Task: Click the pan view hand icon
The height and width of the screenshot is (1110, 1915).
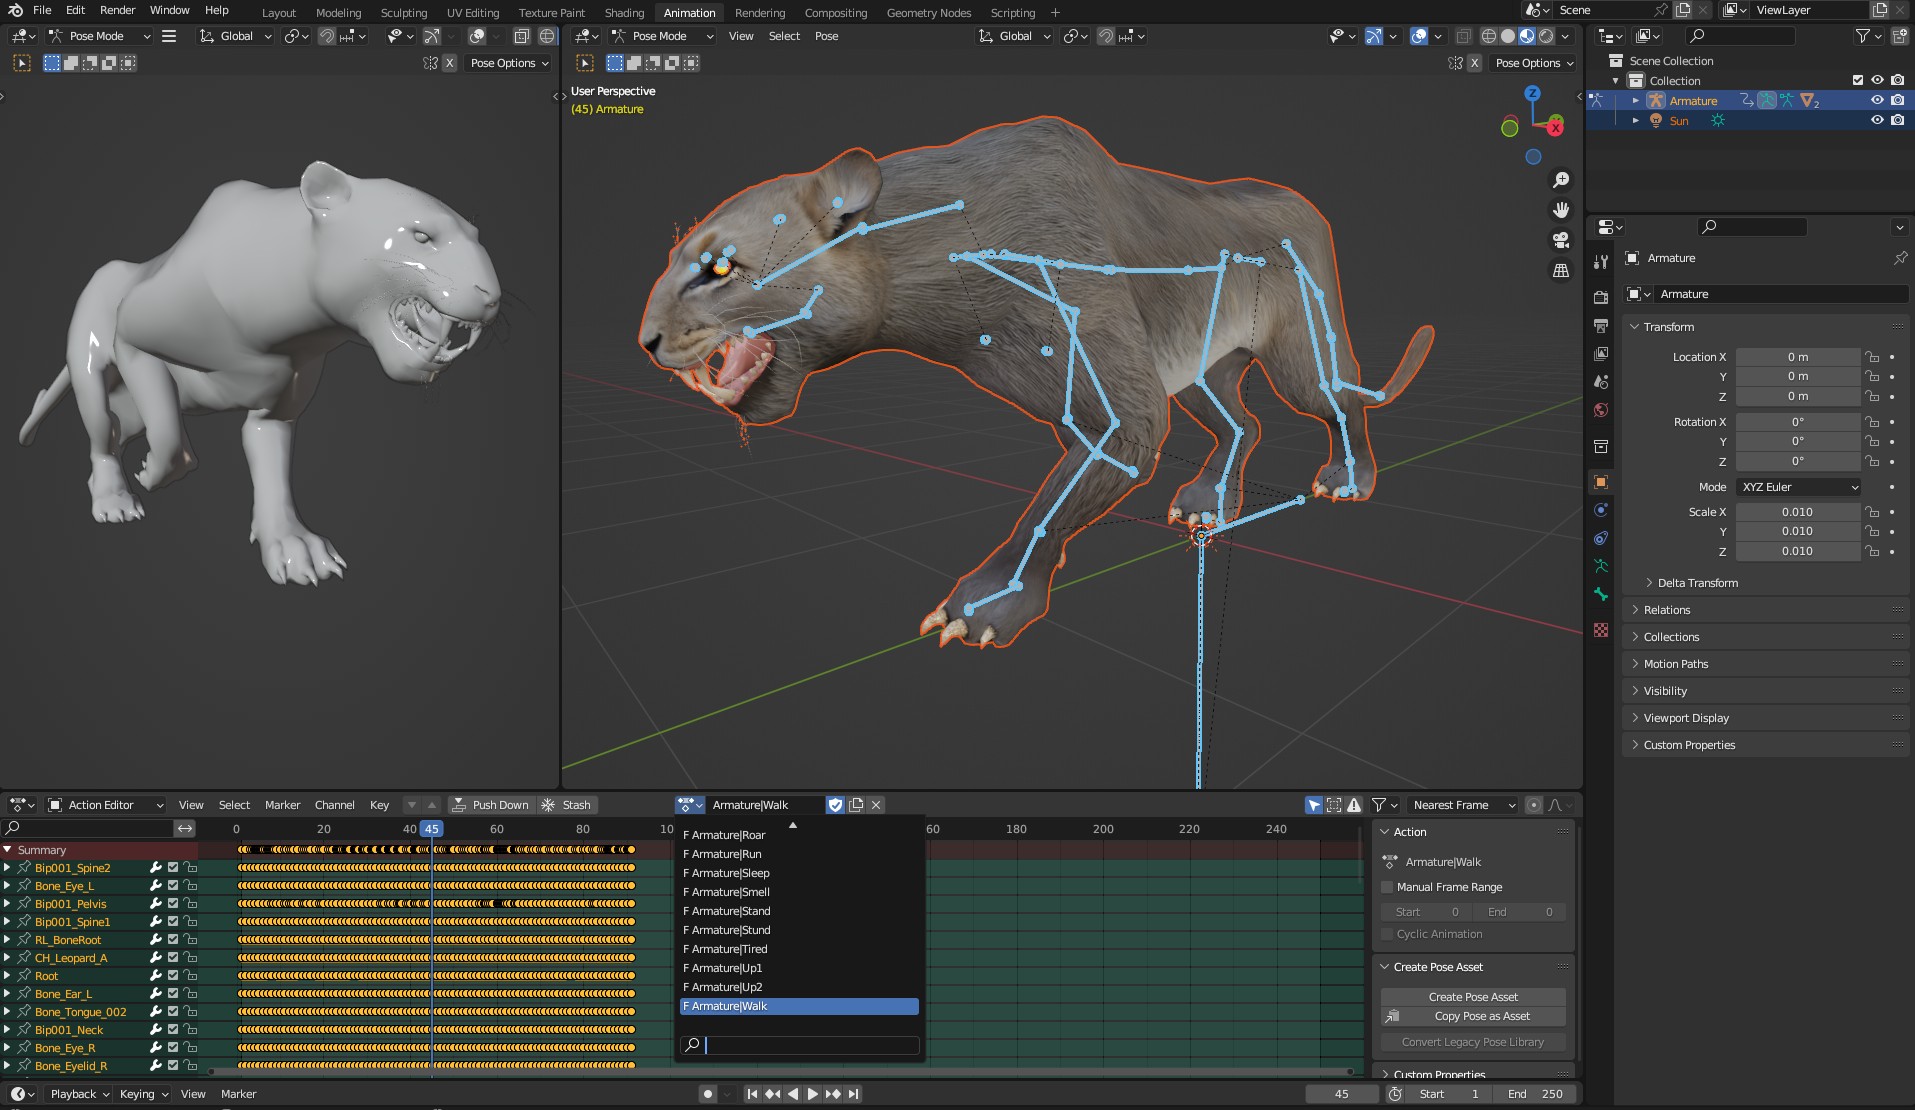Action: pos(1560,210)
